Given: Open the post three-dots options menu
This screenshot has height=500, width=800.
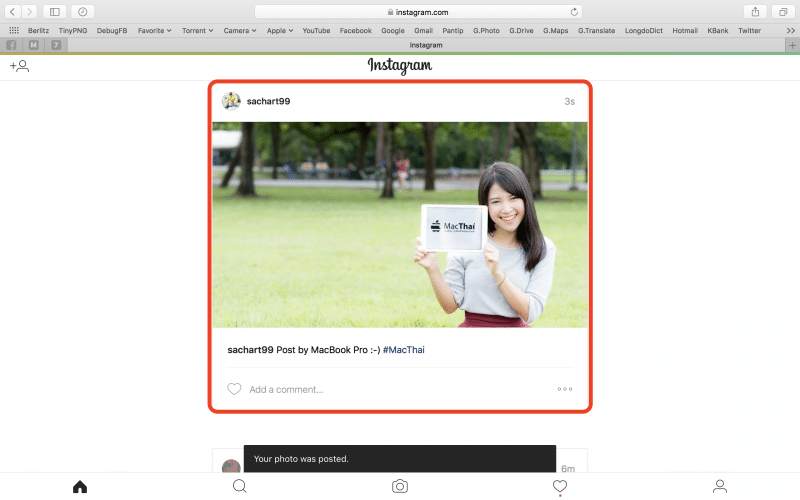Looking at the screenshot, I should coord(565,389).
